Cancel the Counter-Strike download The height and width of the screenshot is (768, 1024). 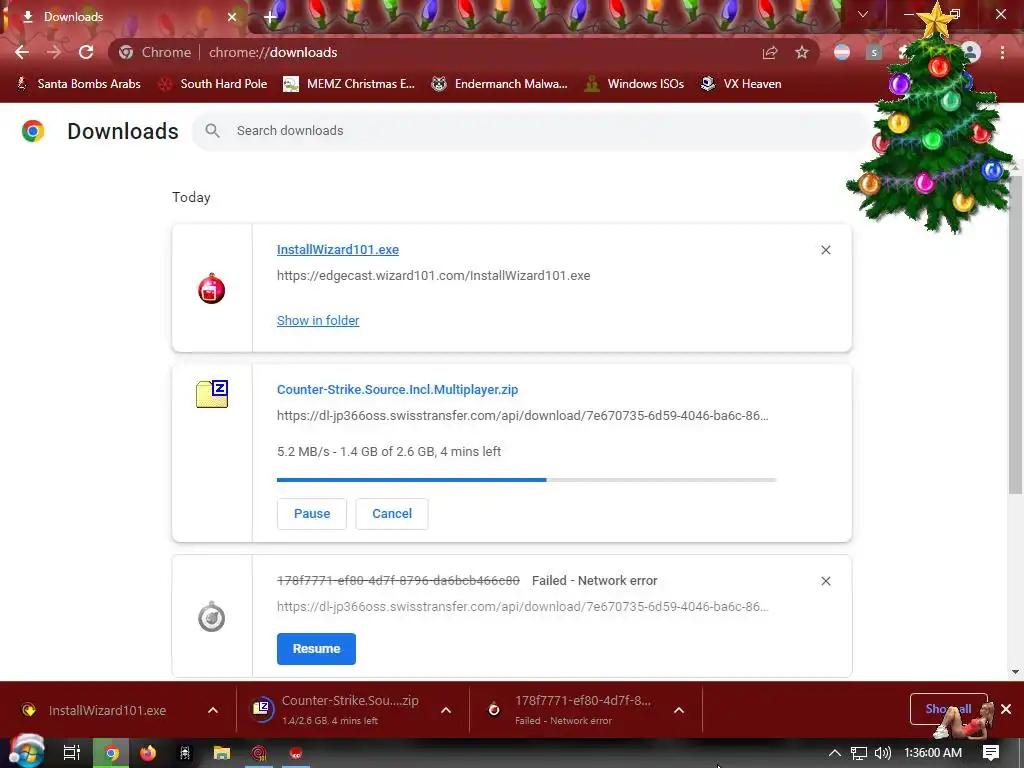tap(392, 514)
